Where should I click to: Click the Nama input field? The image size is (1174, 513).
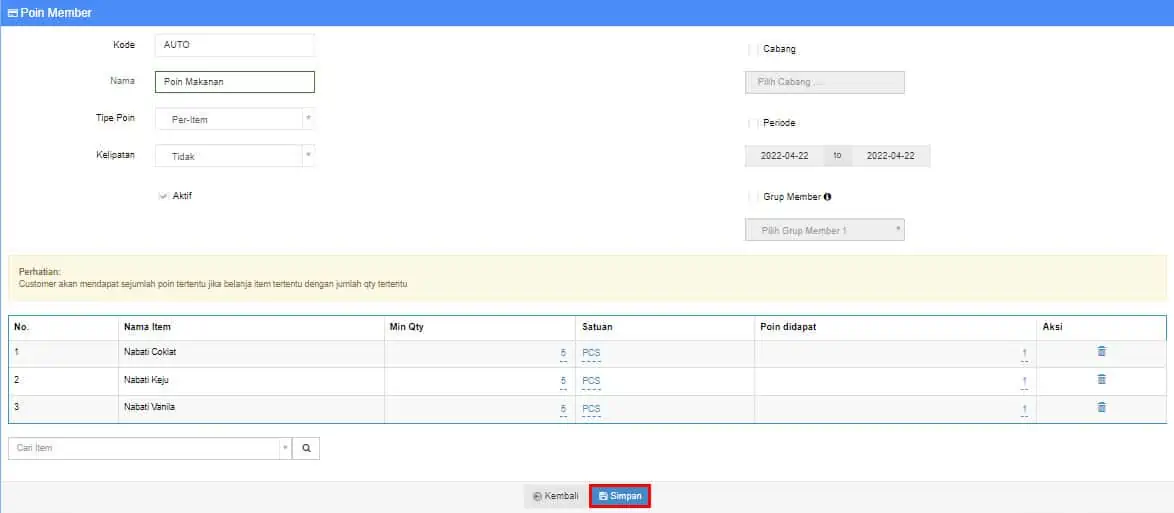(234, 82)
